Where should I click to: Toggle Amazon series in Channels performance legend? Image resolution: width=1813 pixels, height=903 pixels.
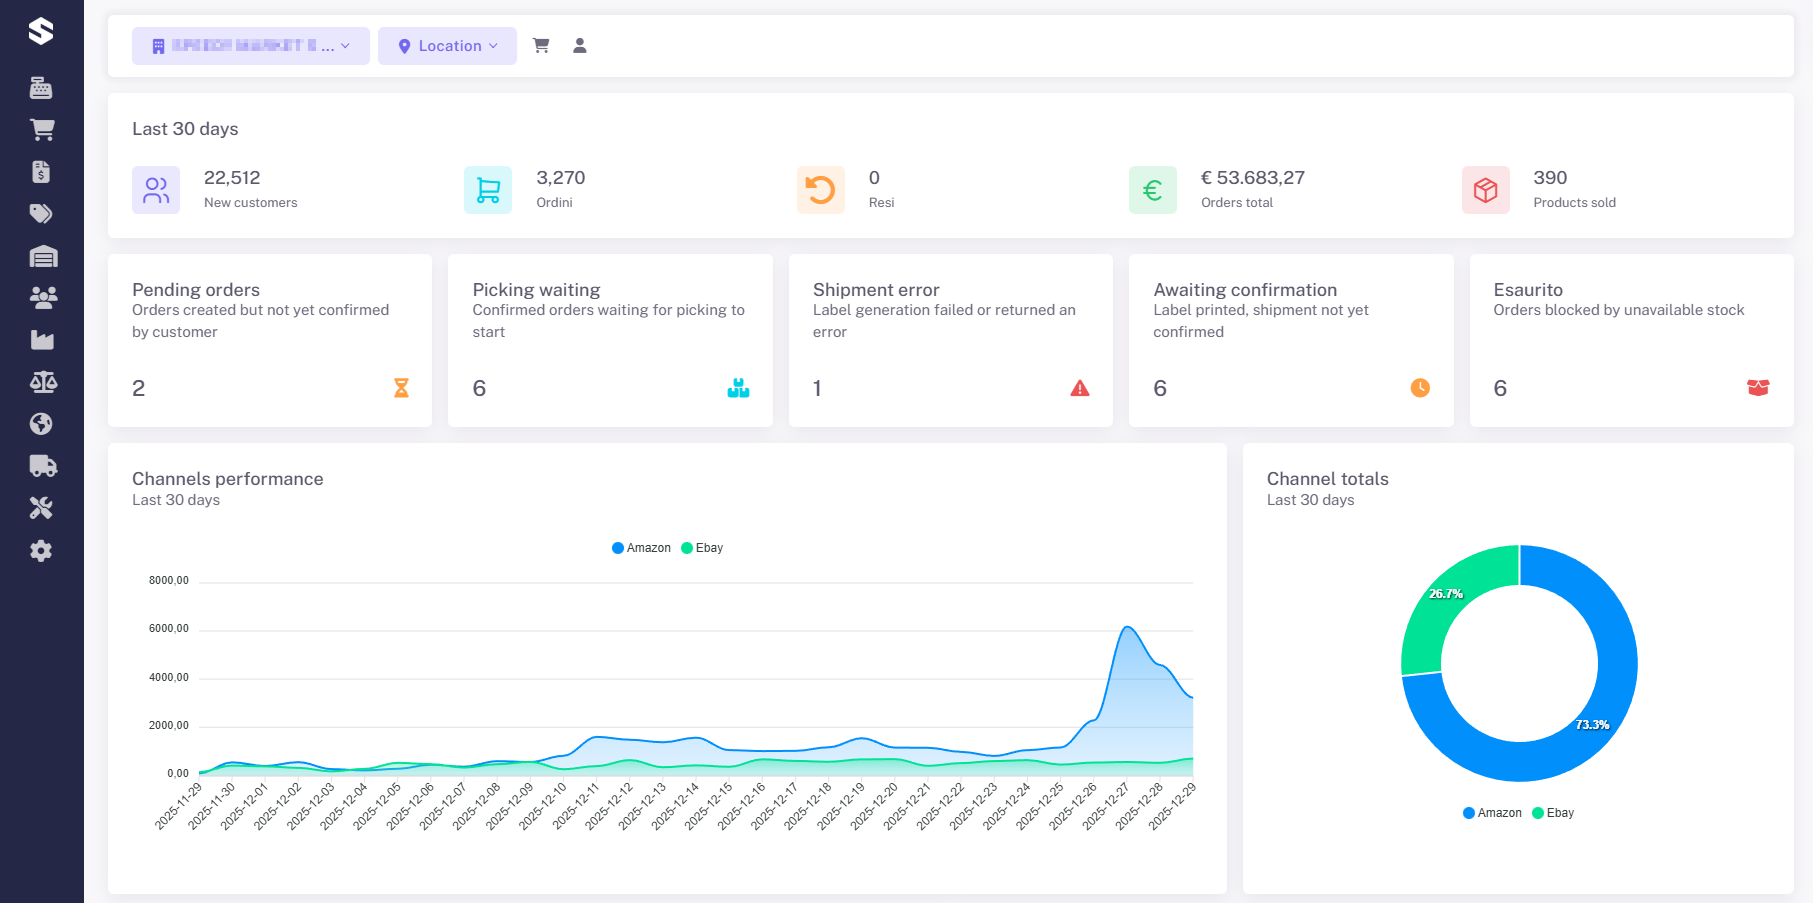pyautogui.click(x=641, y=548)
